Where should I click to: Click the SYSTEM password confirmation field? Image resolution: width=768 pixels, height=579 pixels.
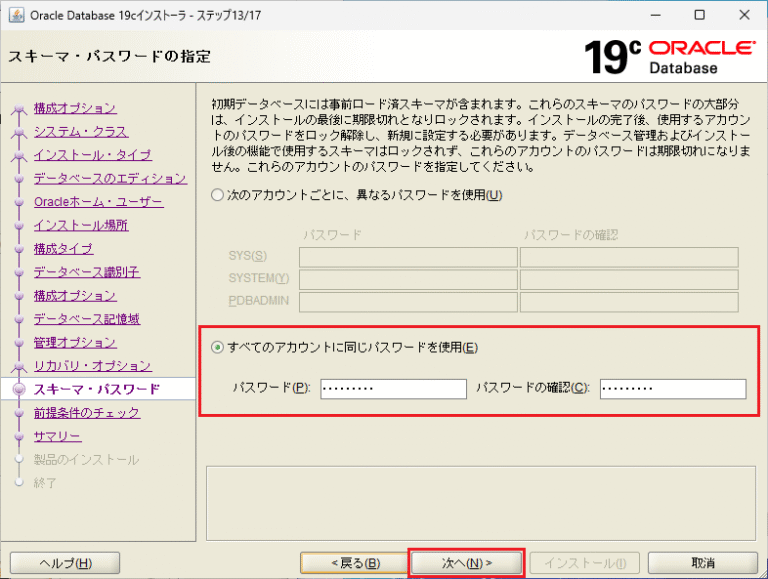click(629, 280)
